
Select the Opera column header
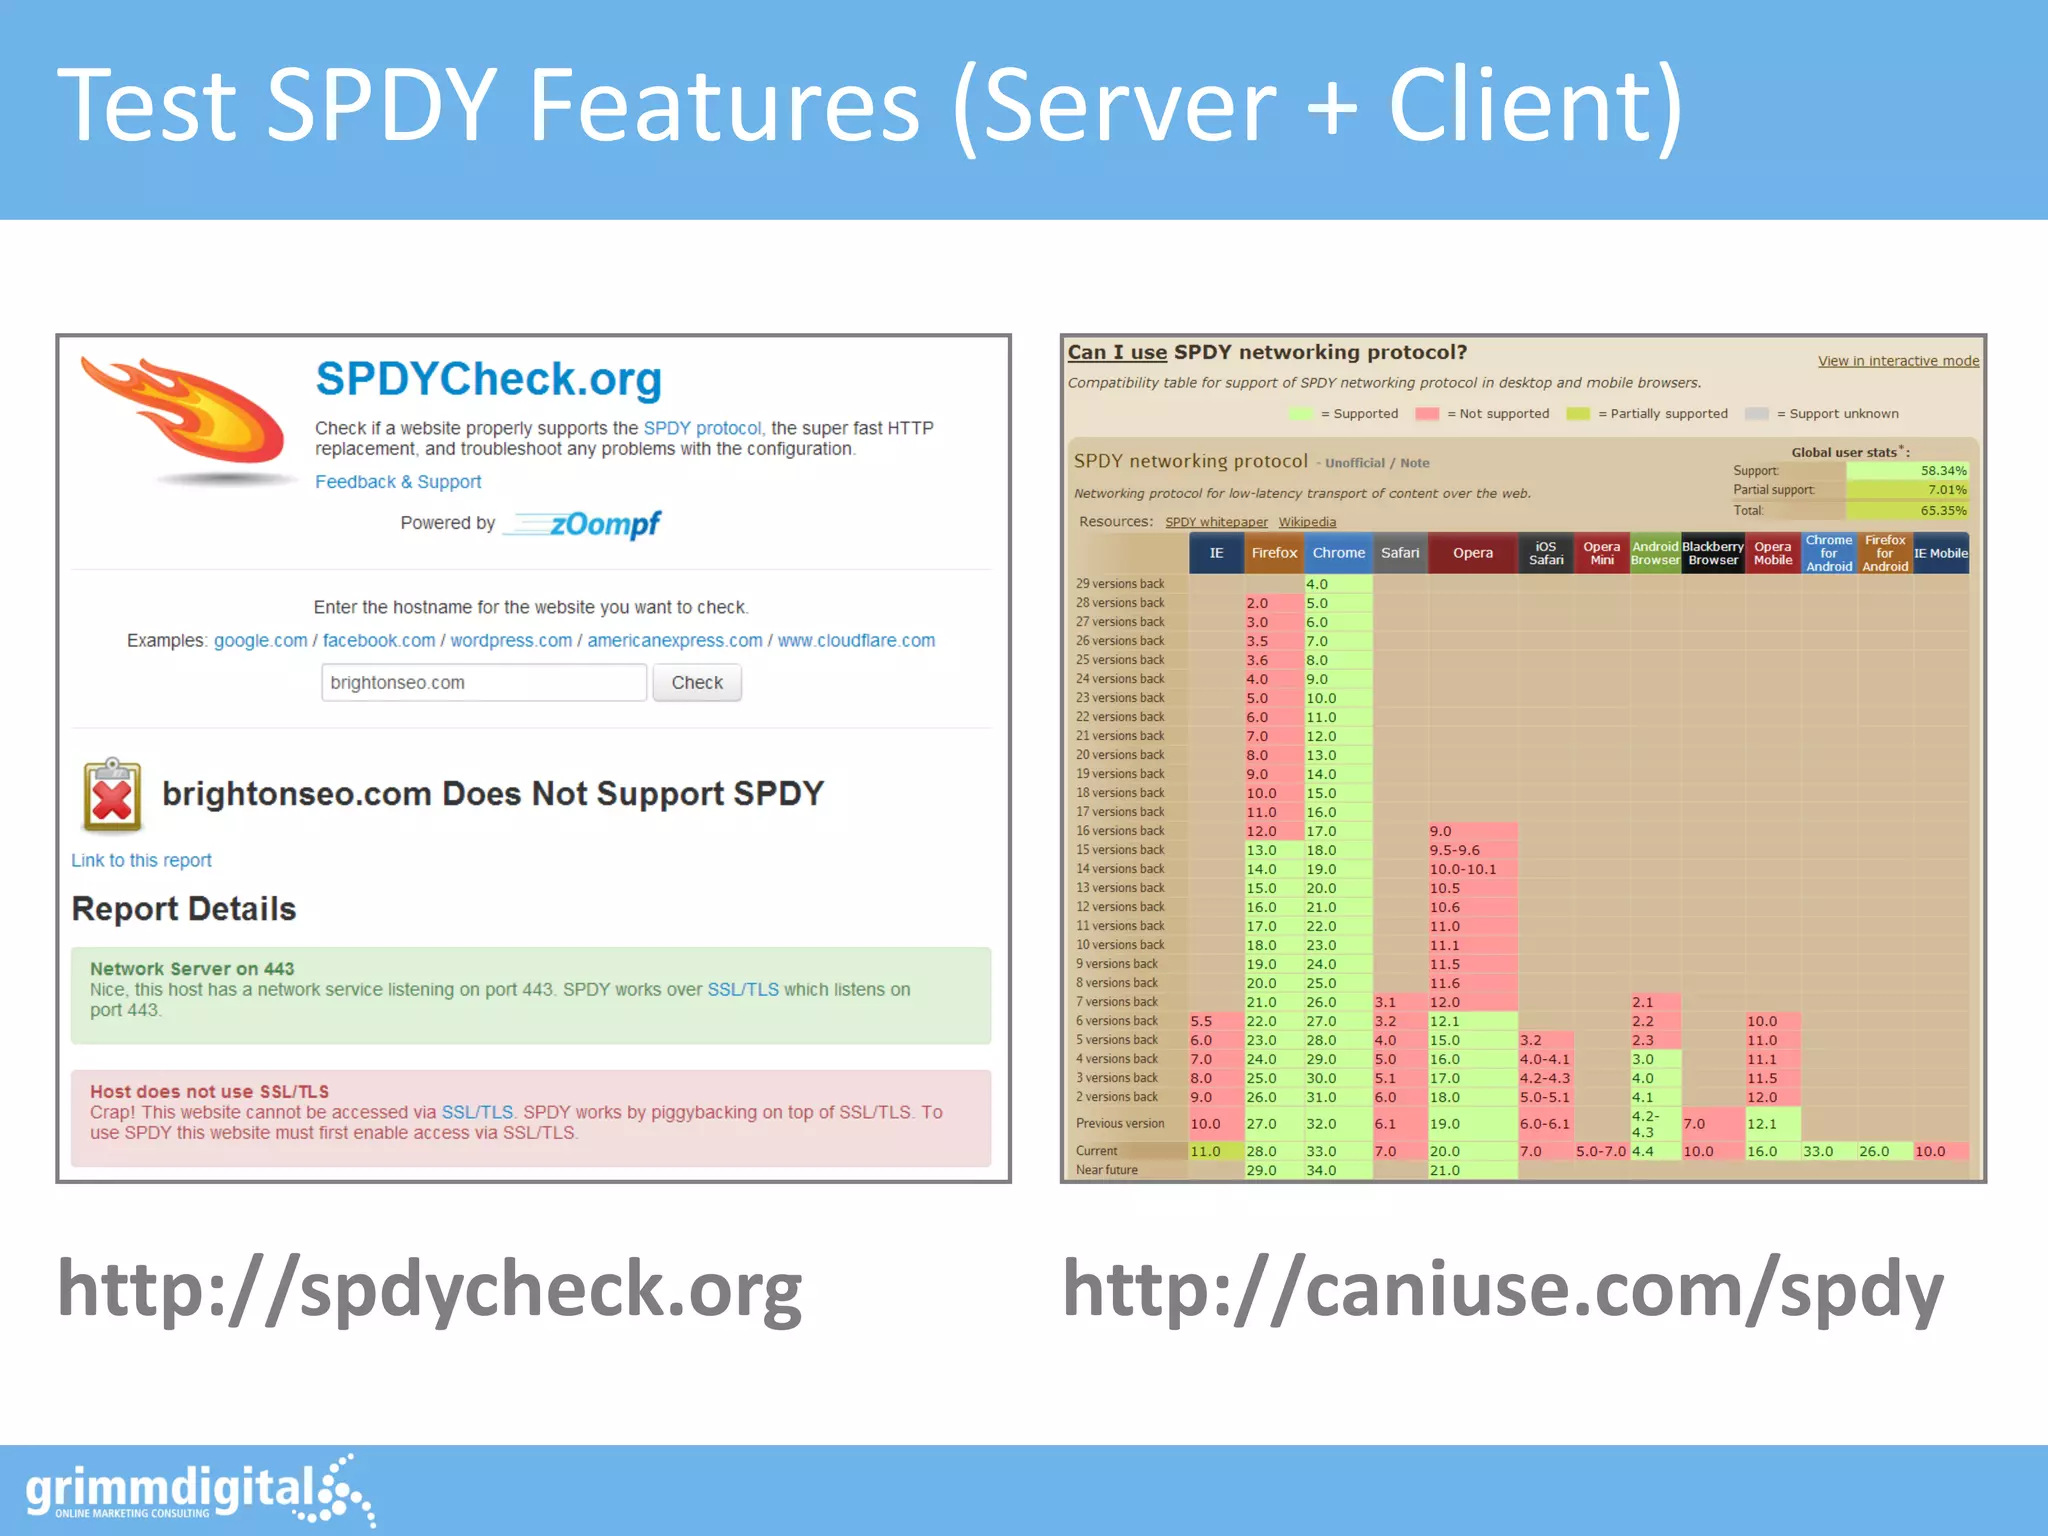[1473, 553]
